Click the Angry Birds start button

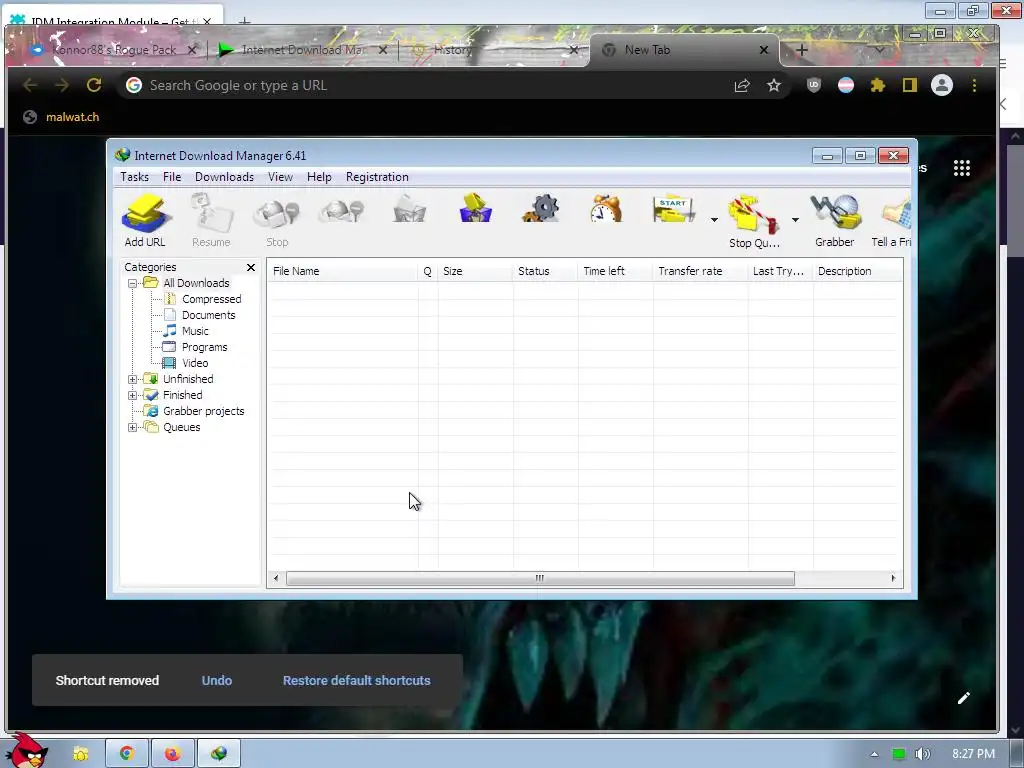(26, 751)
